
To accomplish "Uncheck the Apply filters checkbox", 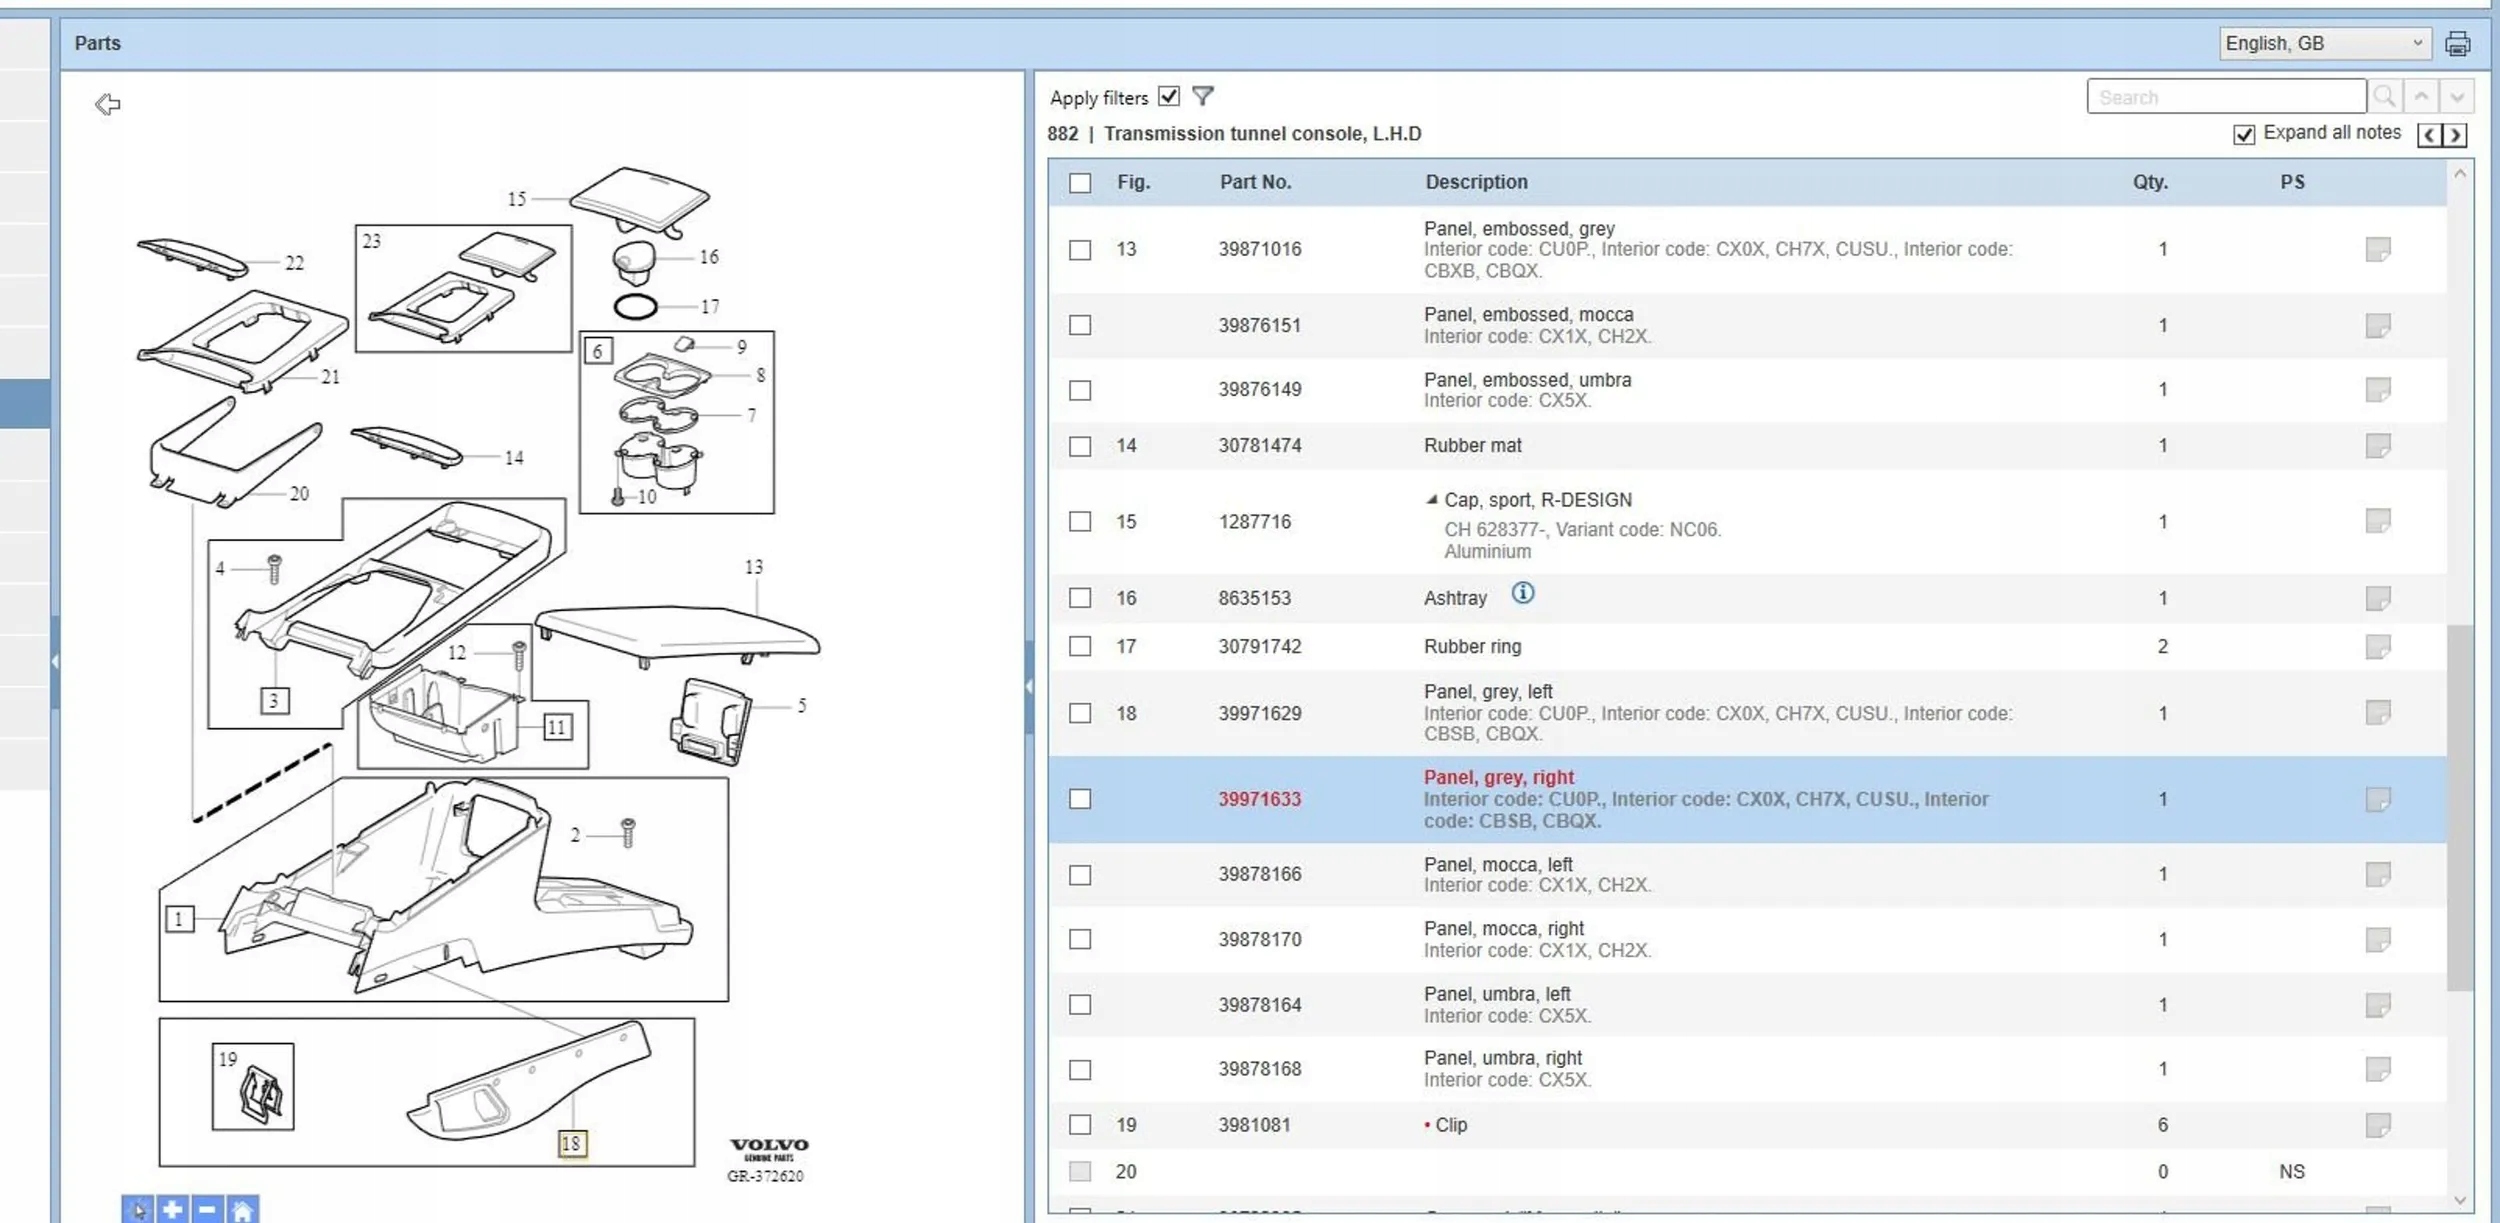I will (x=1168, y=96).
